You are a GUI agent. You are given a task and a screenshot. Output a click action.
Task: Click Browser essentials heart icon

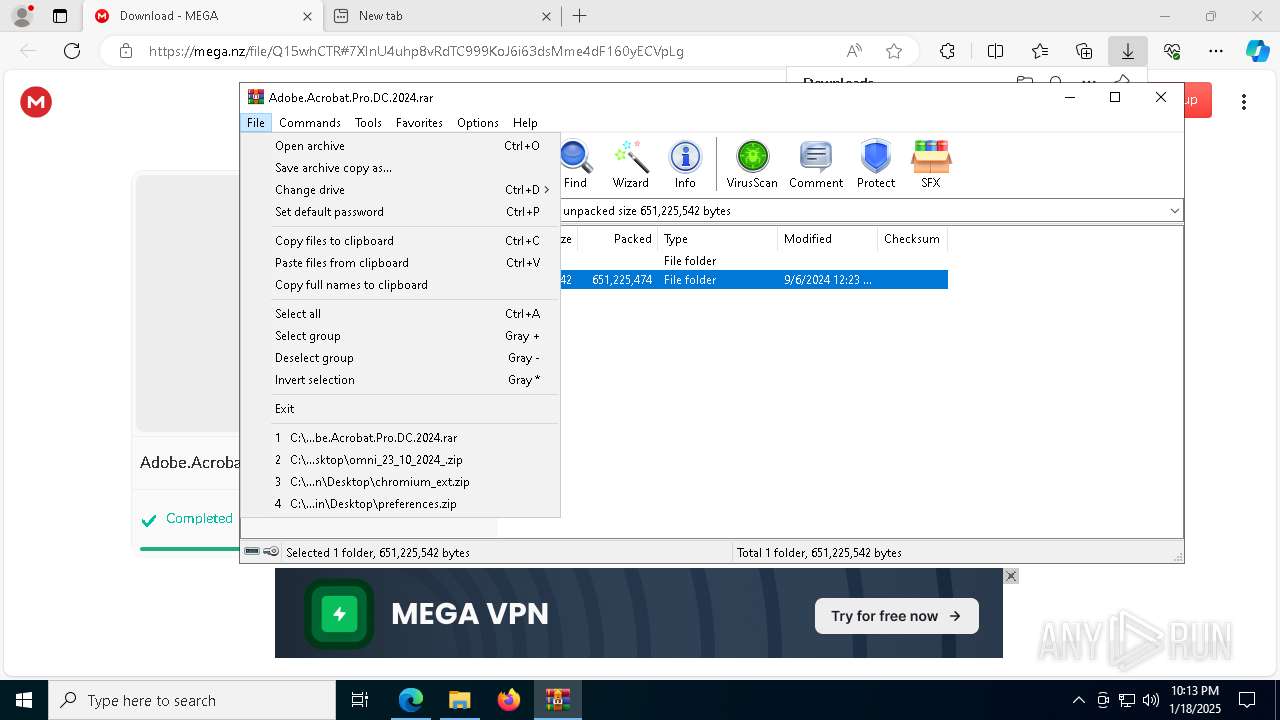tap(1172, 51)
